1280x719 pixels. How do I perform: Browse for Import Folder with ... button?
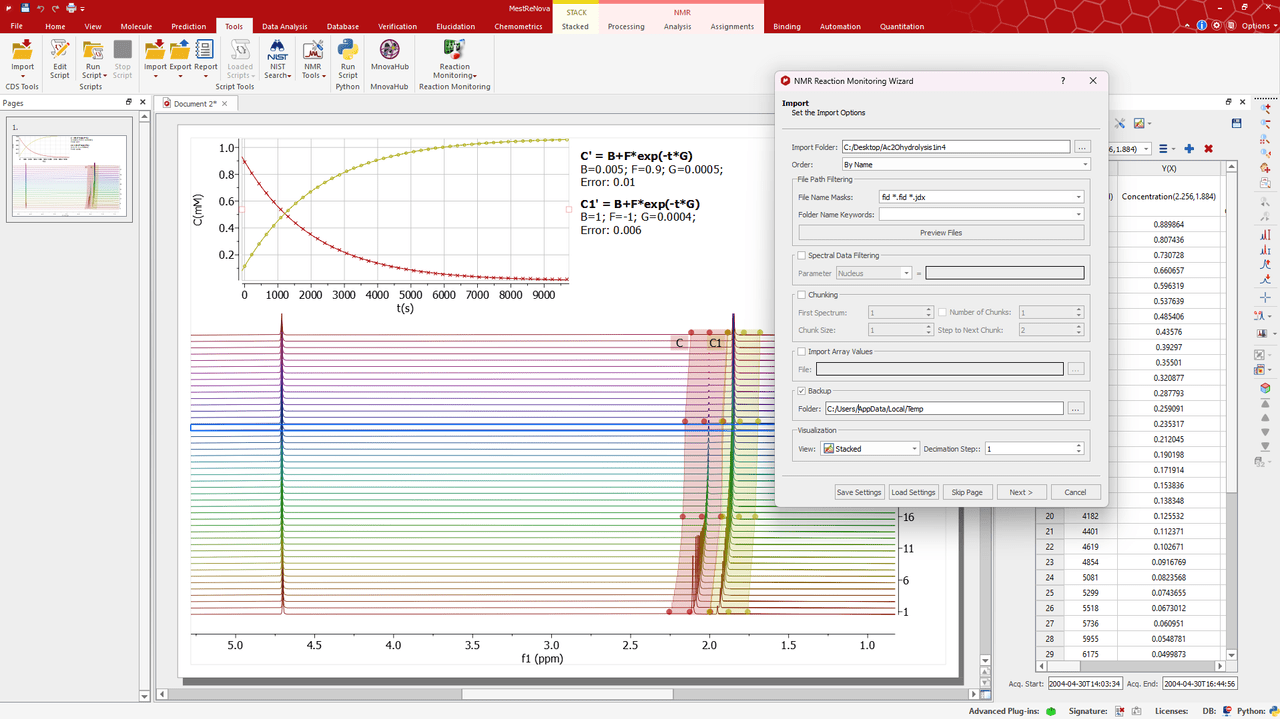1081,147
